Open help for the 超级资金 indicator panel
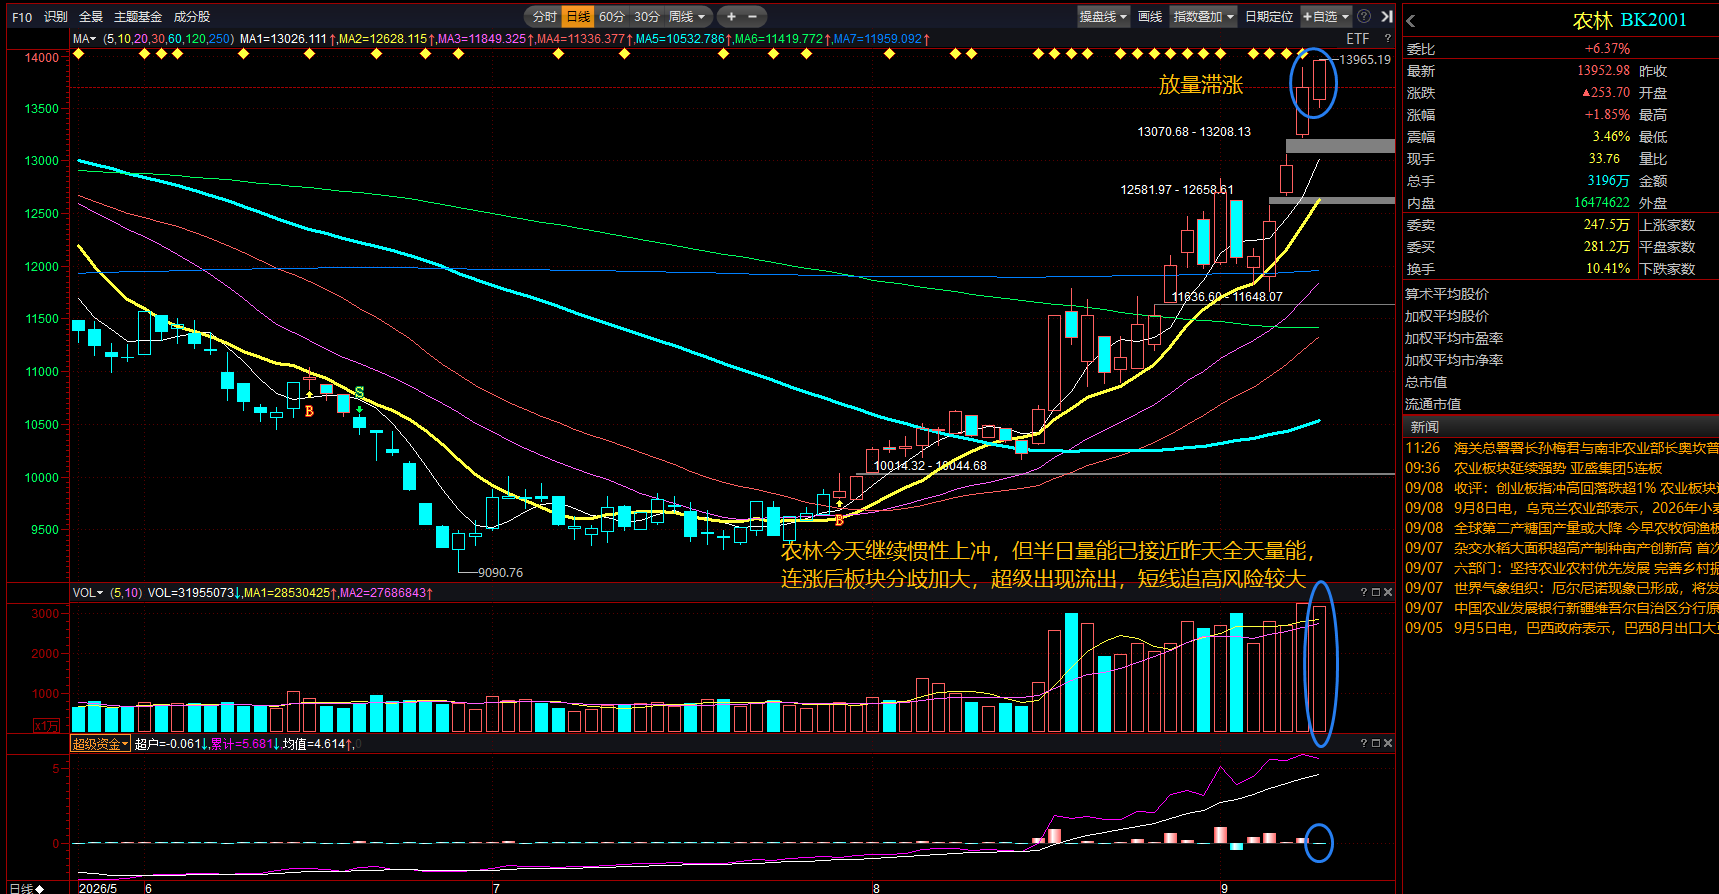Viewport: 1719px width, 894px height. click(x=1364, y=743)
